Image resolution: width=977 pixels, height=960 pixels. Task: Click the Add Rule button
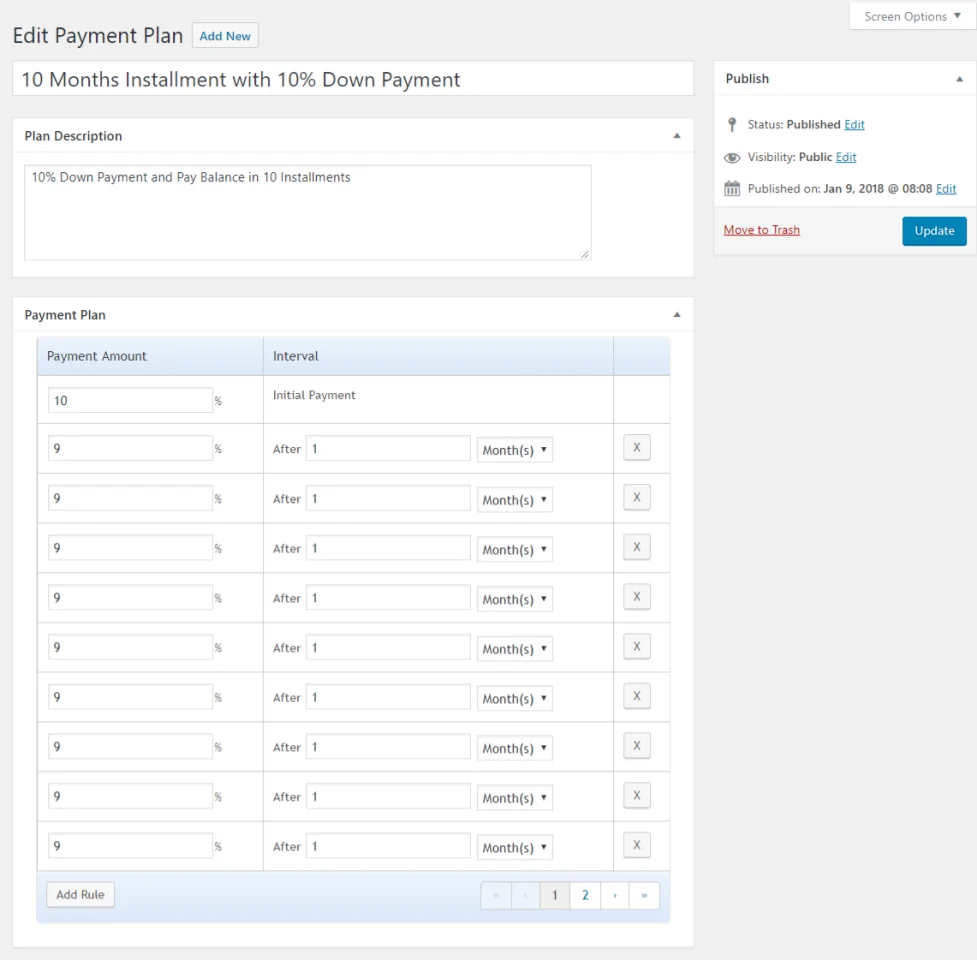80,895
